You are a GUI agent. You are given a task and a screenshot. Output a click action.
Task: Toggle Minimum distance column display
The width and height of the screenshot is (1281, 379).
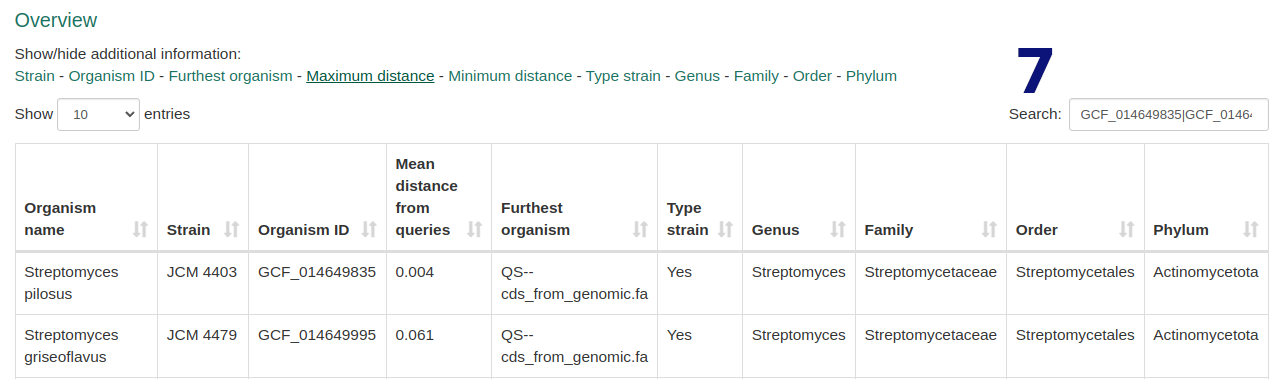[510, 76]
